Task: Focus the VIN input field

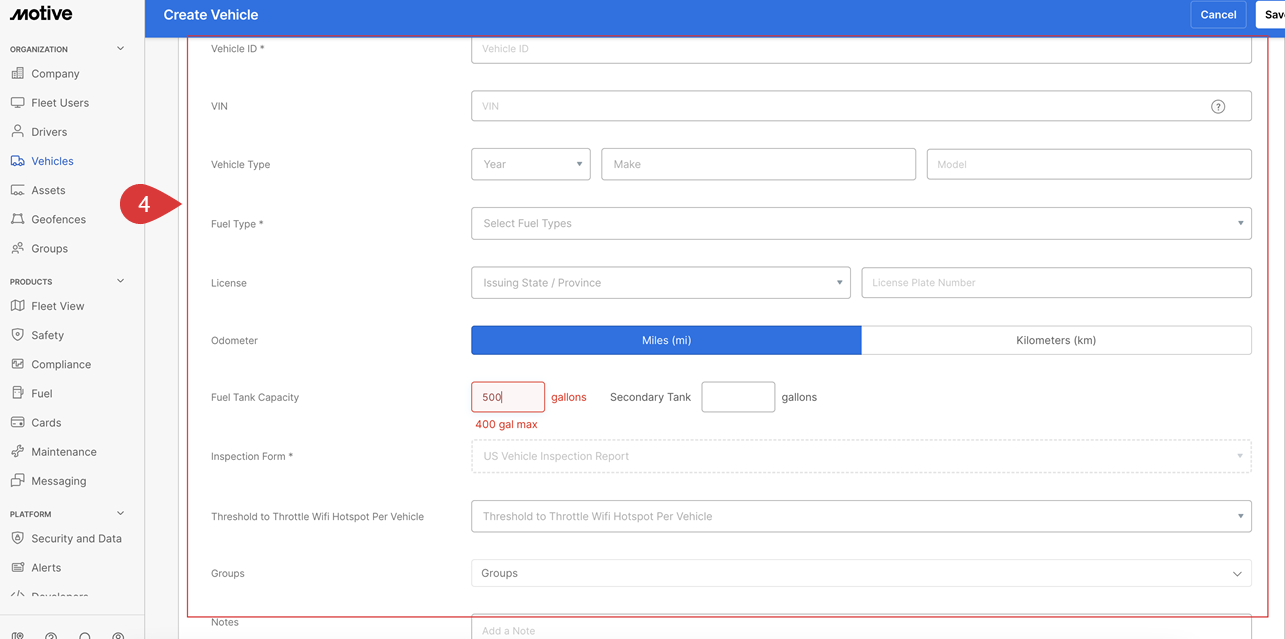Action: pos(861,106)
